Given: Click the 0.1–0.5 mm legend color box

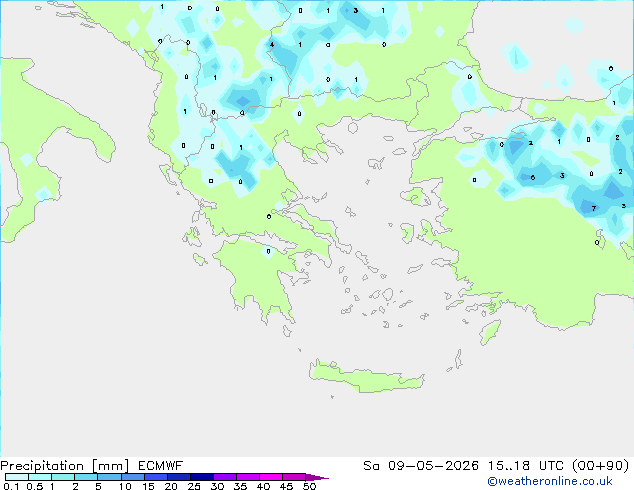Looking at the screenshot, I should (x=17, y=477).
